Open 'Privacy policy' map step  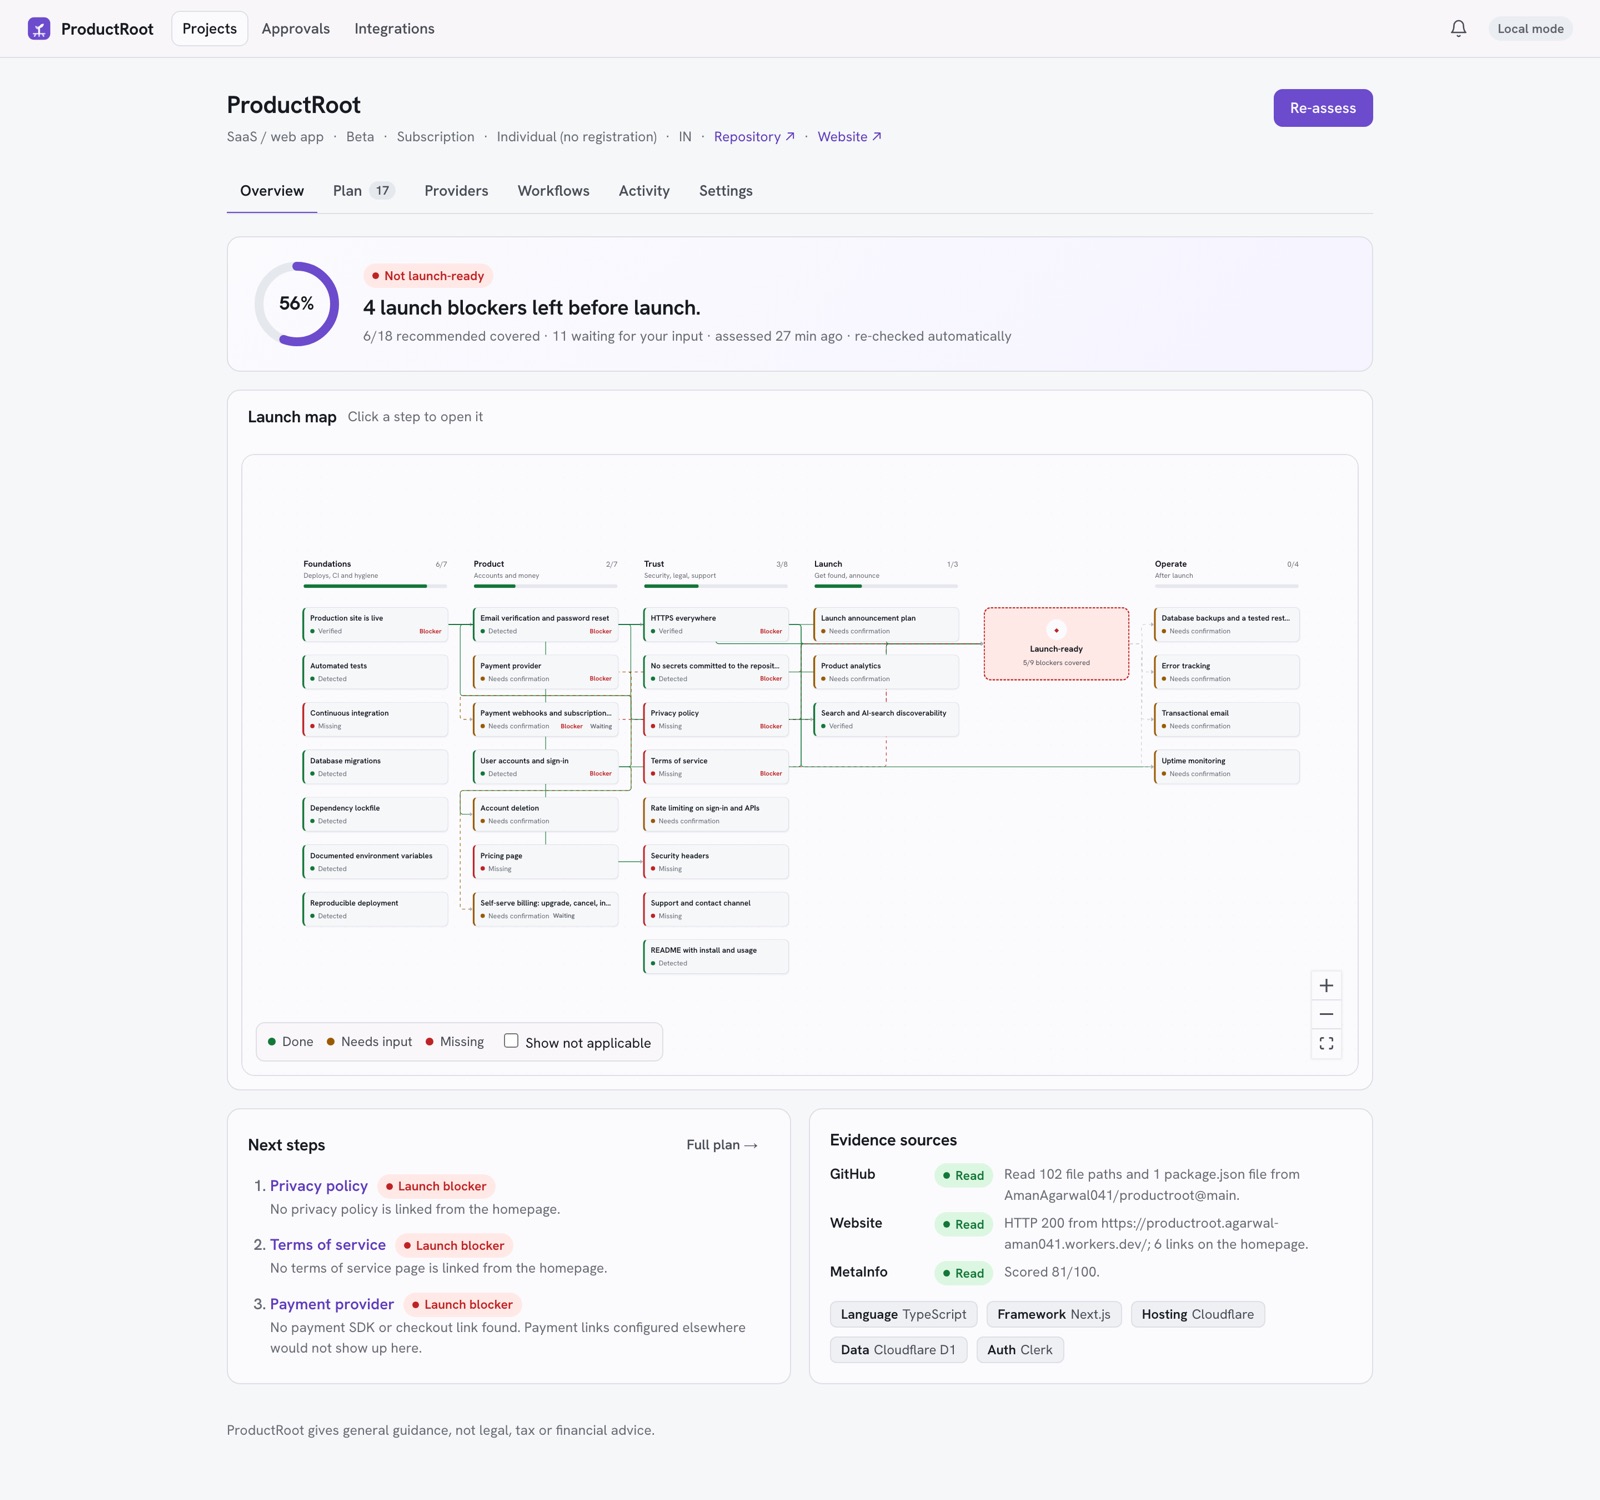716,719
